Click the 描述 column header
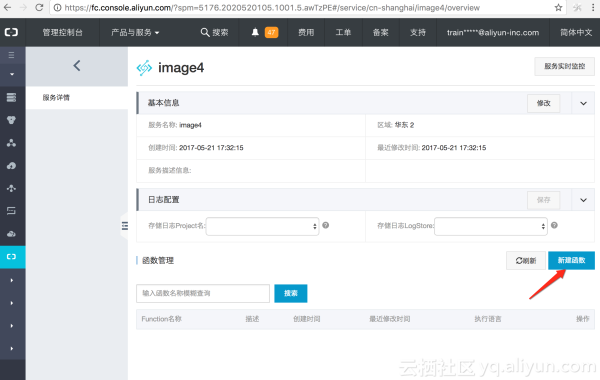The height and width of the screenshot is (380, 600). (252, 319)
